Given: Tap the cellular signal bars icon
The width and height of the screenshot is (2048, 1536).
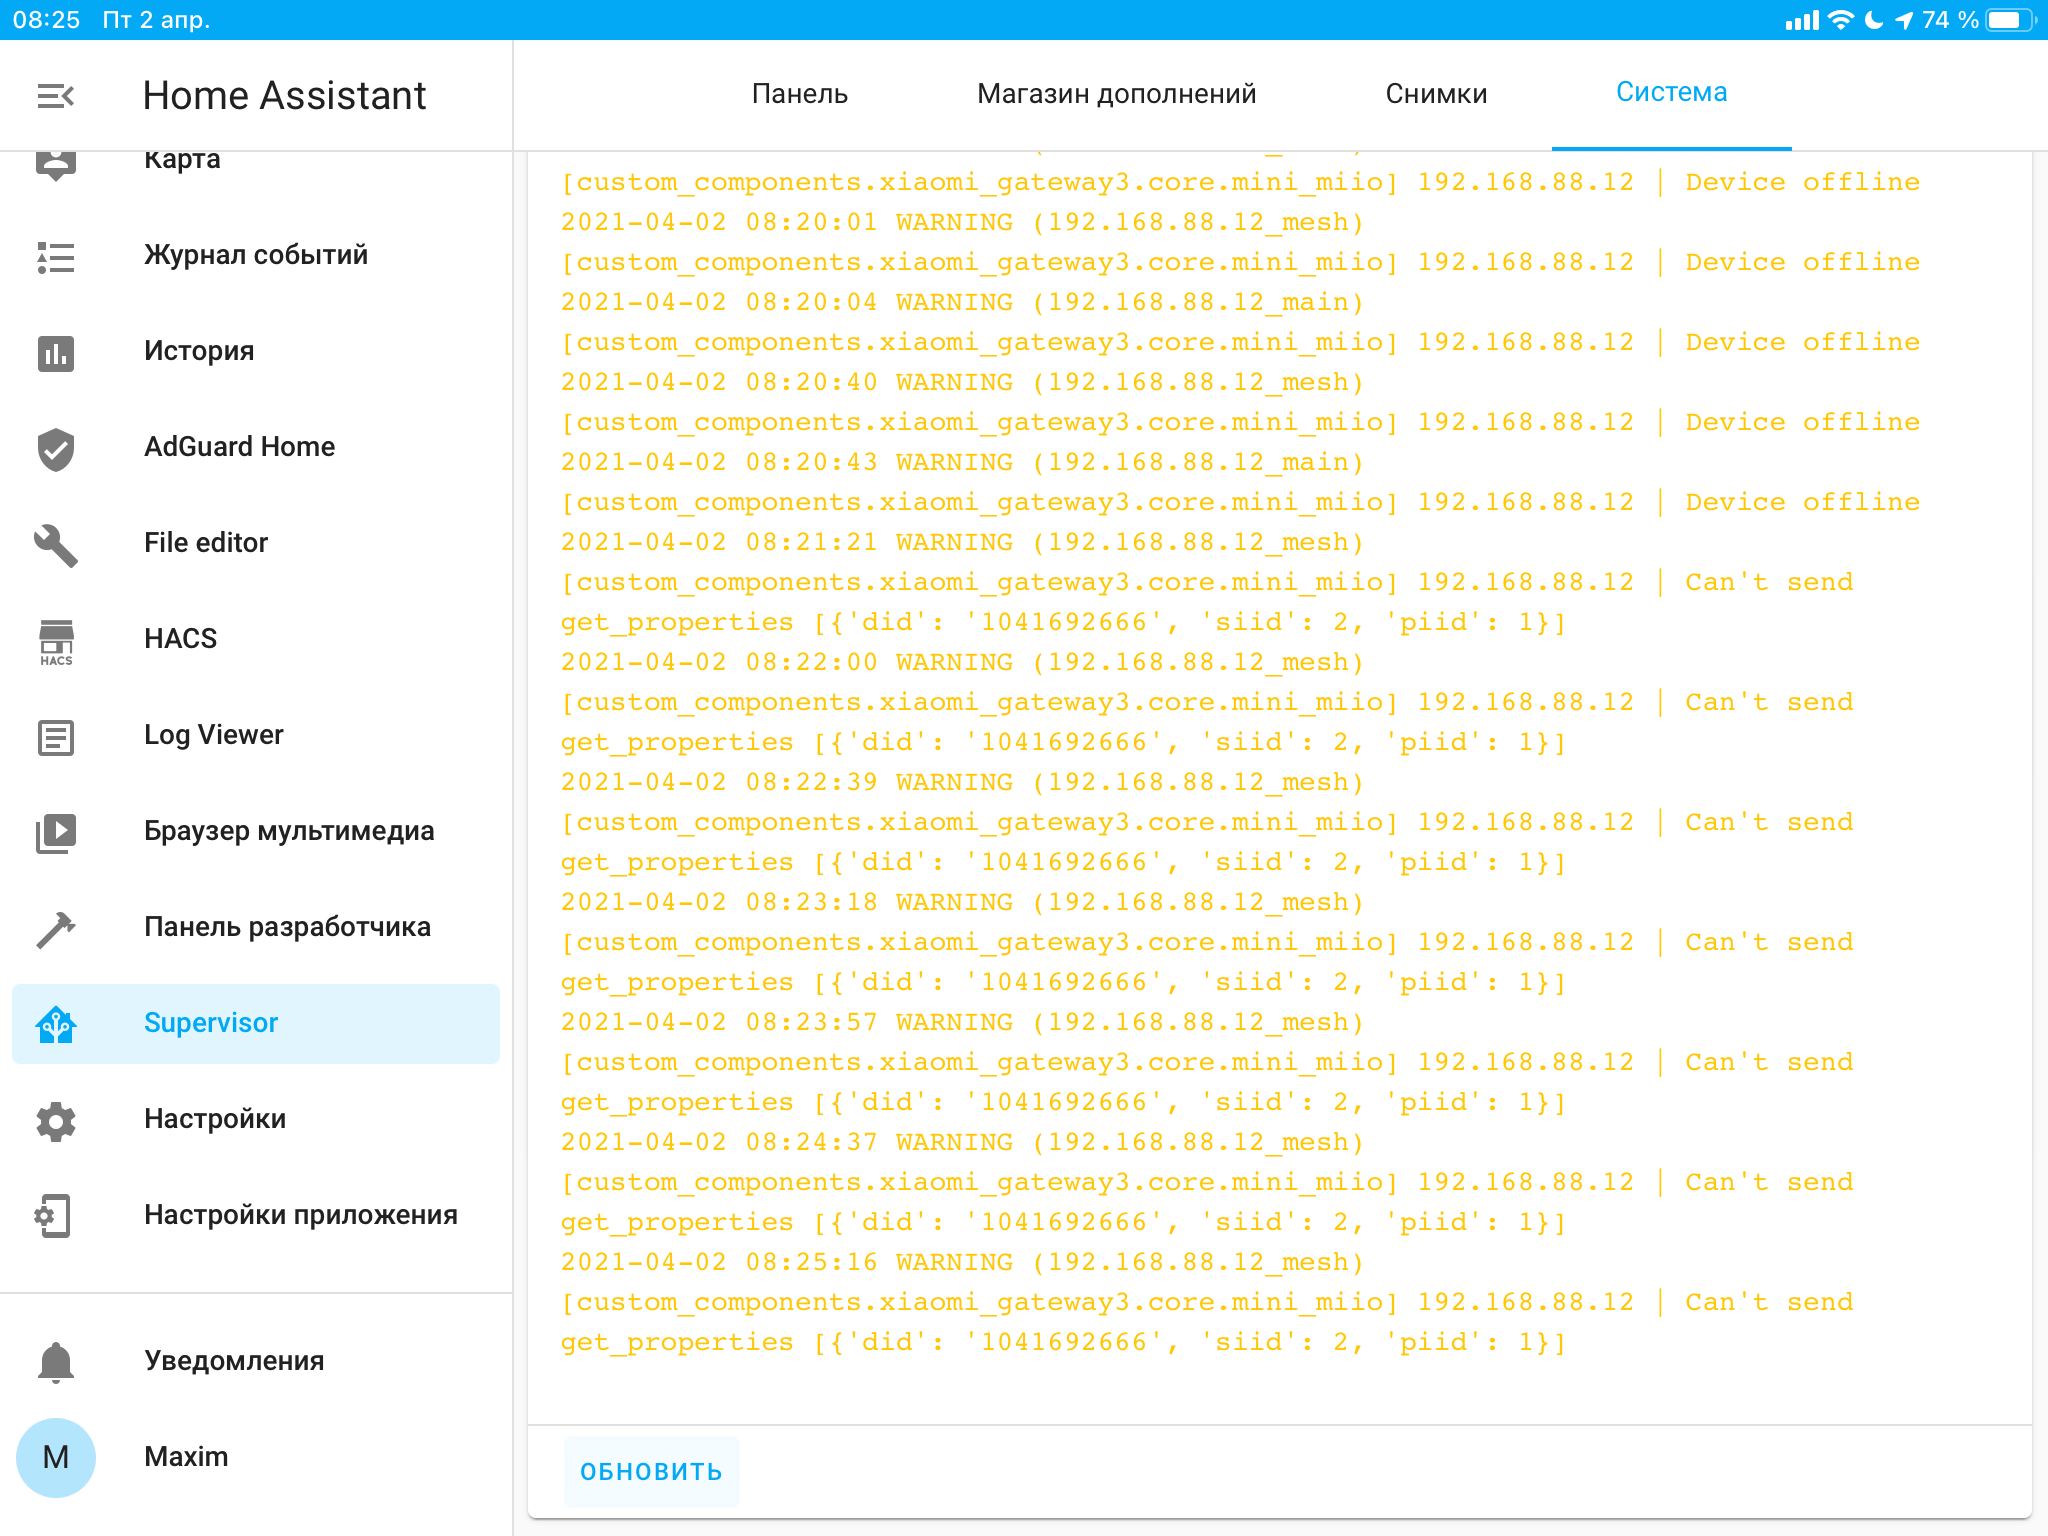Looking at the screenshot, I should click(x=1803, y=20).
